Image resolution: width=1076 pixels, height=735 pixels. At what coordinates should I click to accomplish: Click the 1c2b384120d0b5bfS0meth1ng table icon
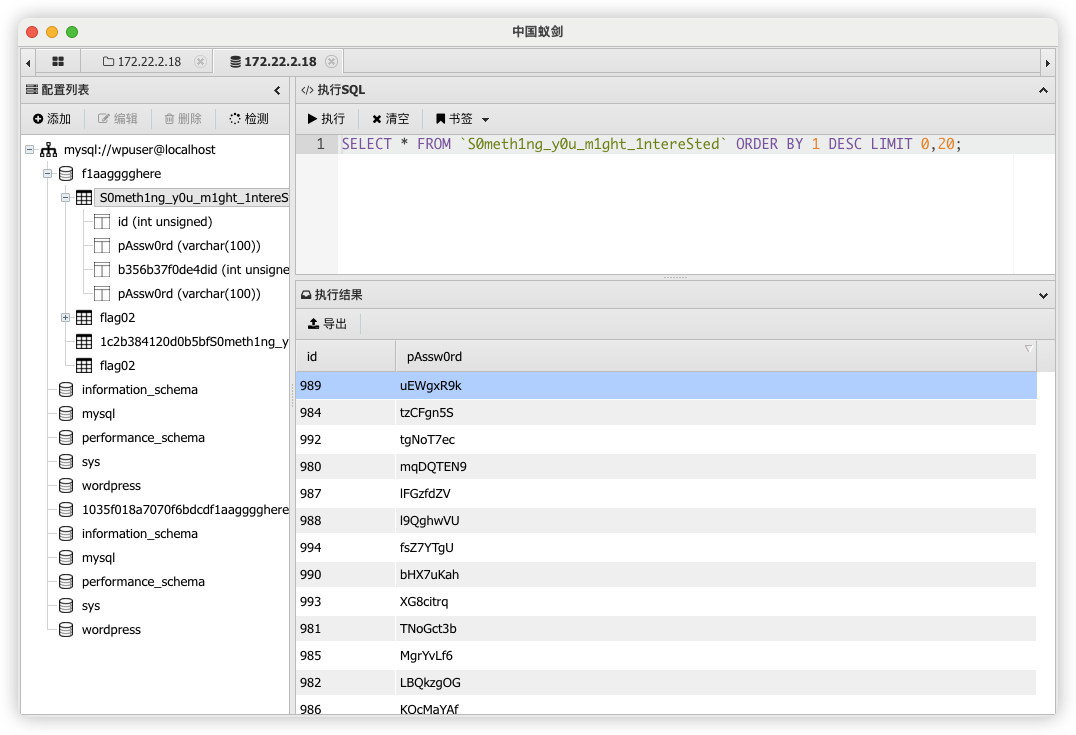tap(84, 342)
